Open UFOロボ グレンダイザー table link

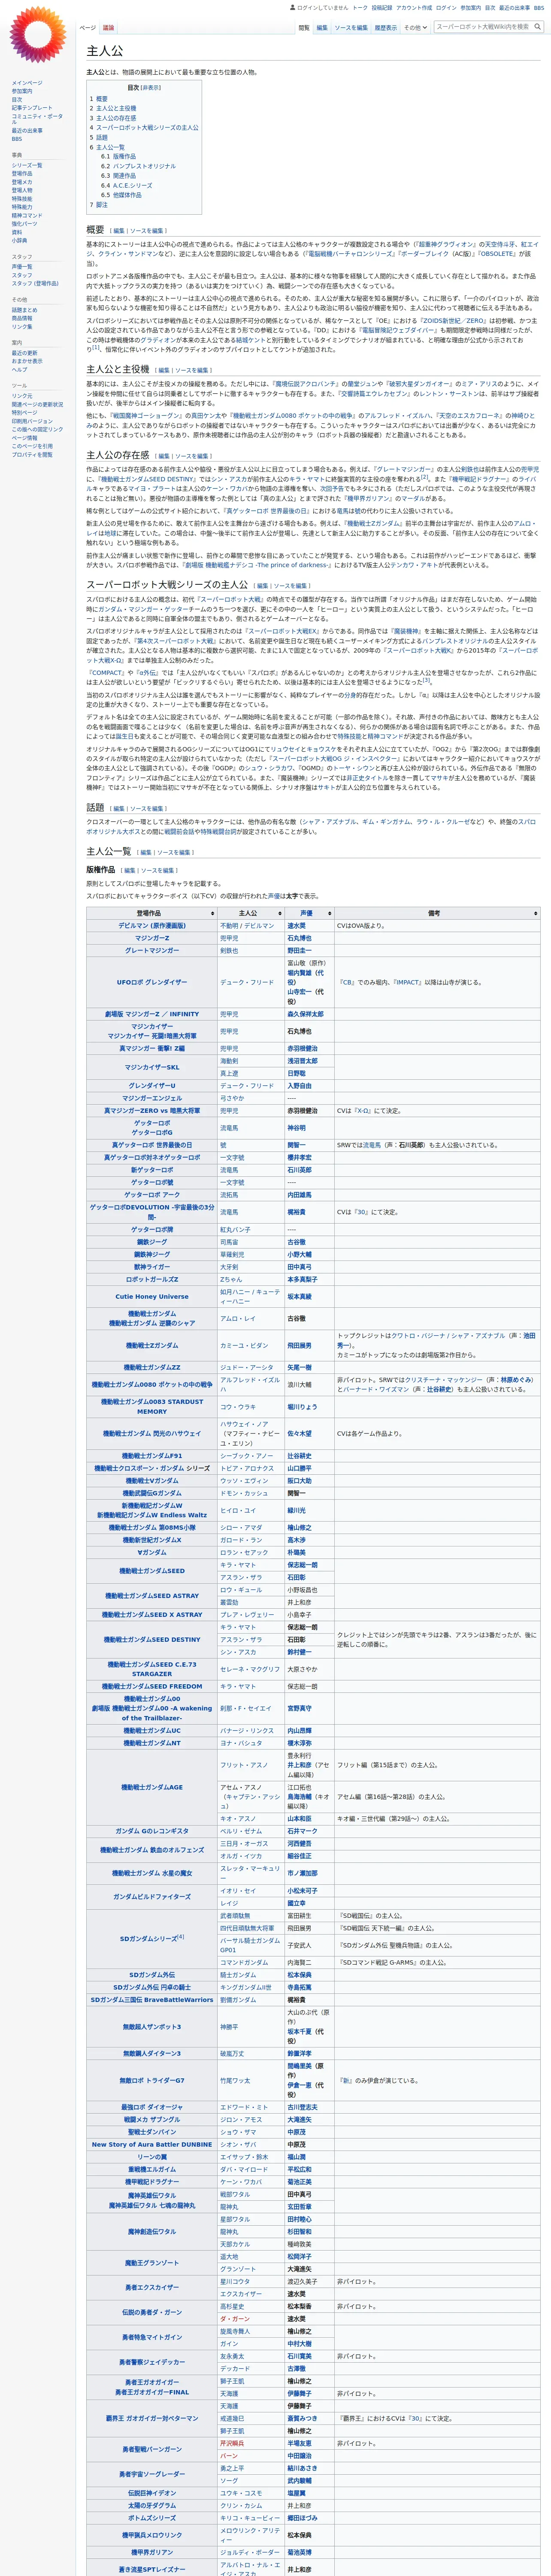(x=152, y=982)
